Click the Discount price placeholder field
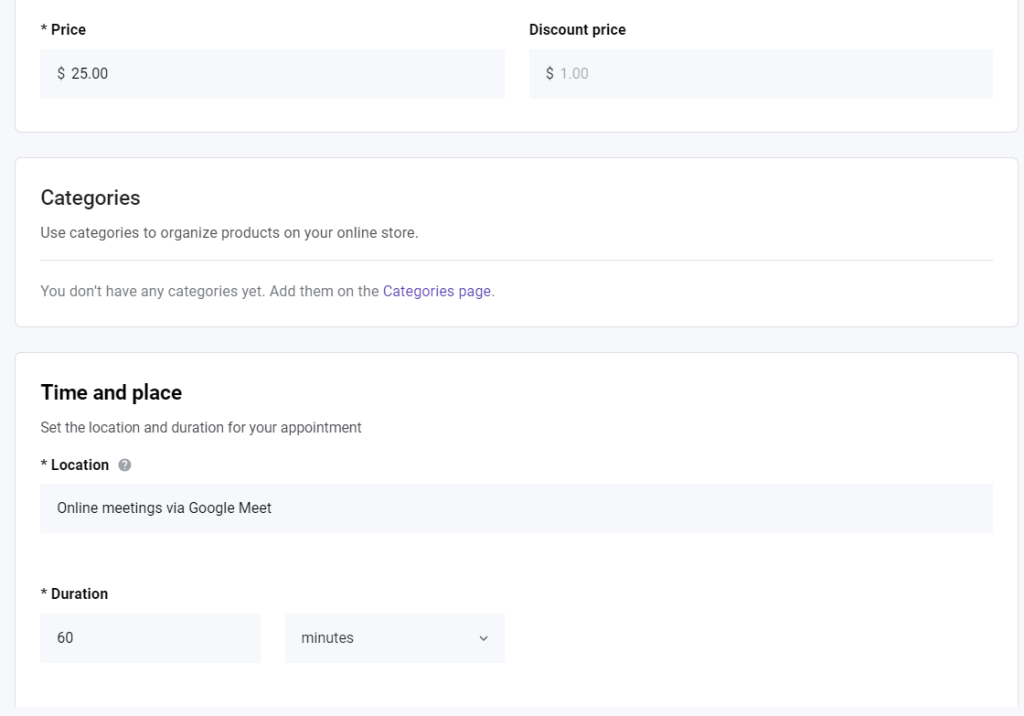The height and width of the screenshot is (716, 1024). (x=760, y=73)
